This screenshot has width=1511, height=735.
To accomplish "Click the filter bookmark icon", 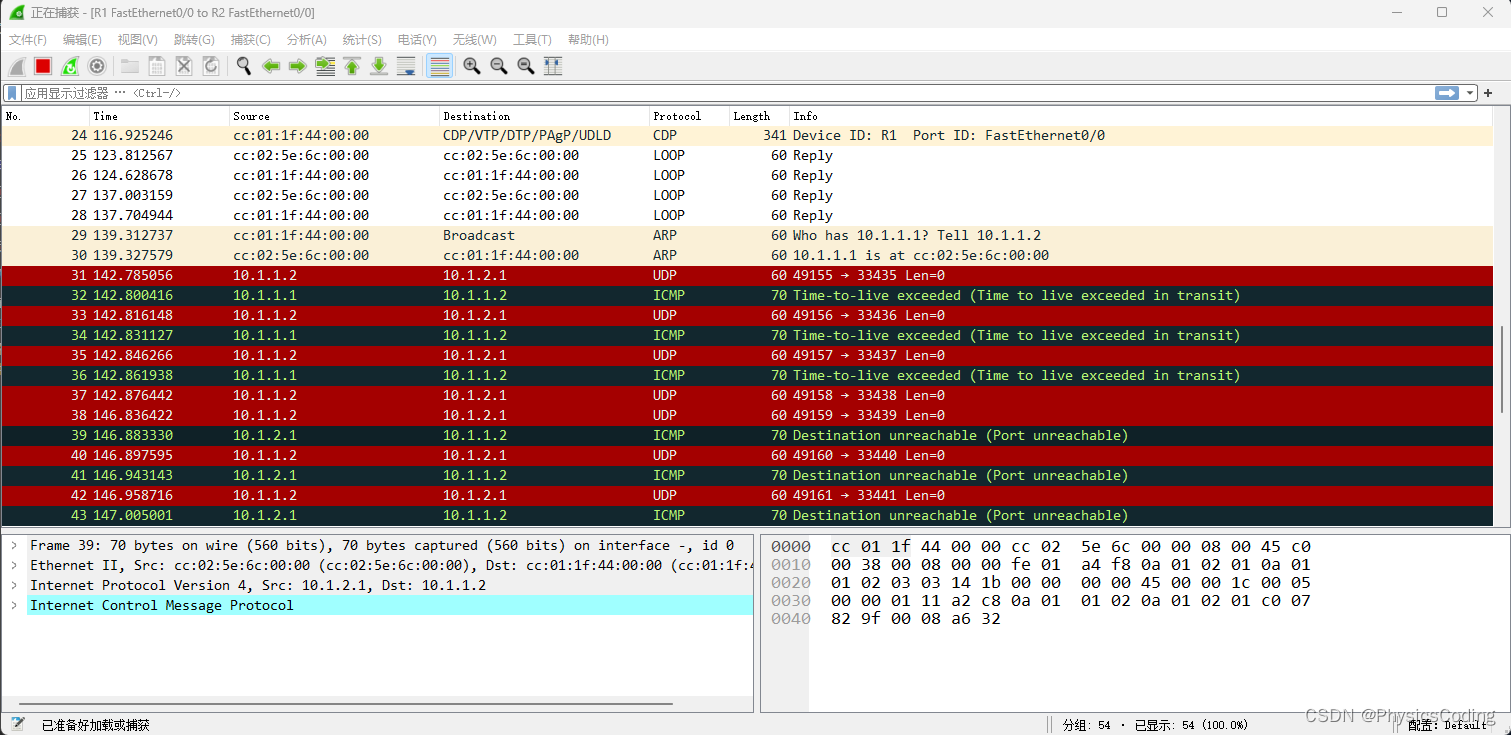I will coord(11,92).
